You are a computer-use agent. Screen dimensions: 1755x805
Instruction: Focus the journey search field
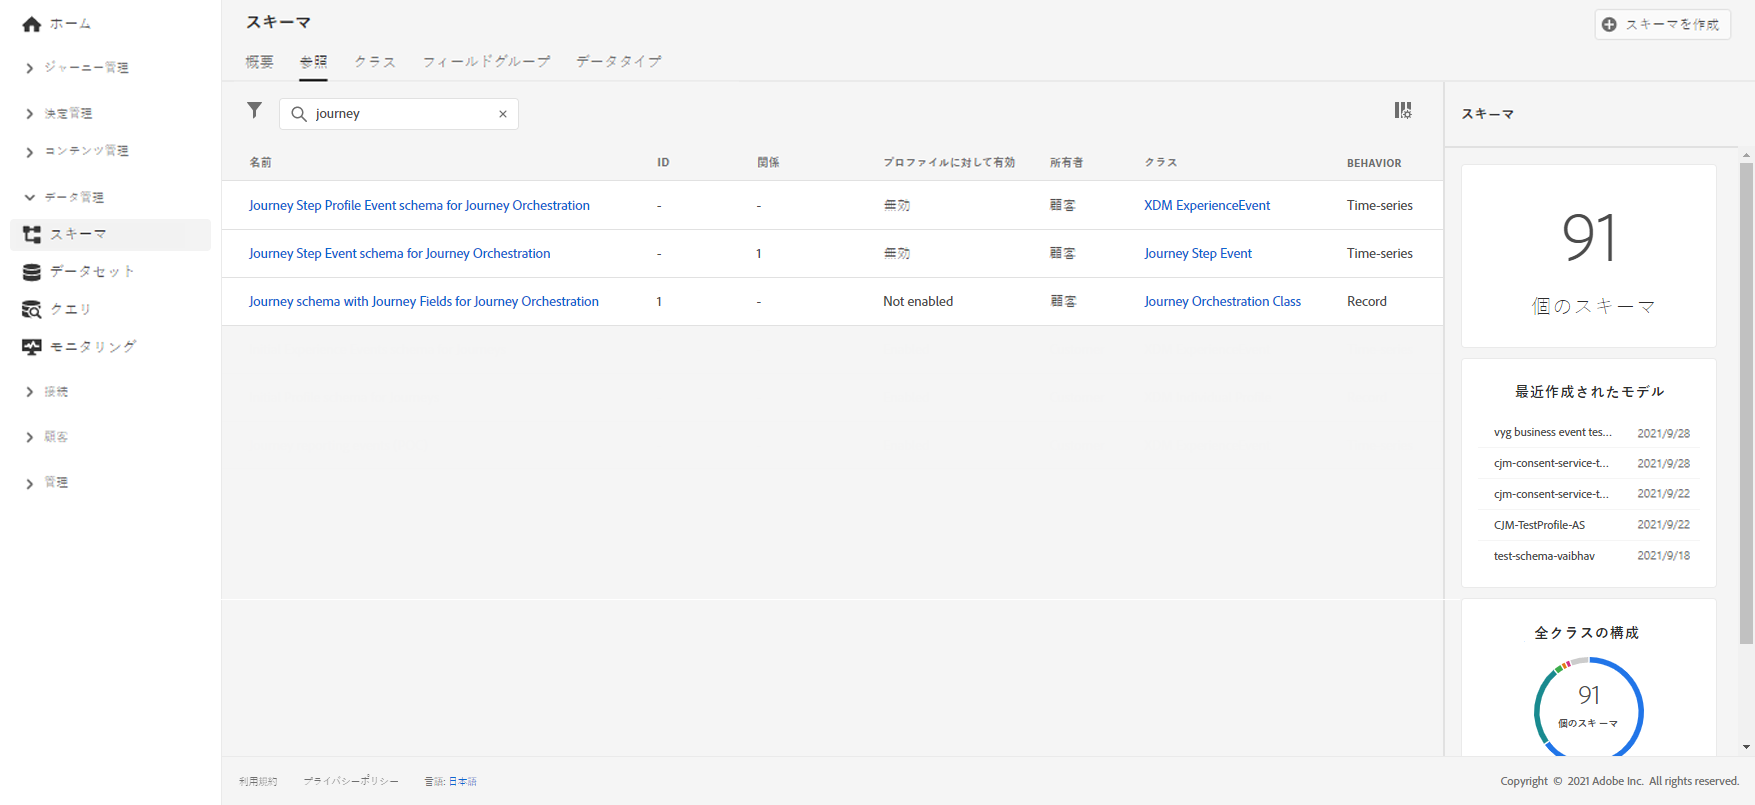pyautogui.click(x=399, y=114)
